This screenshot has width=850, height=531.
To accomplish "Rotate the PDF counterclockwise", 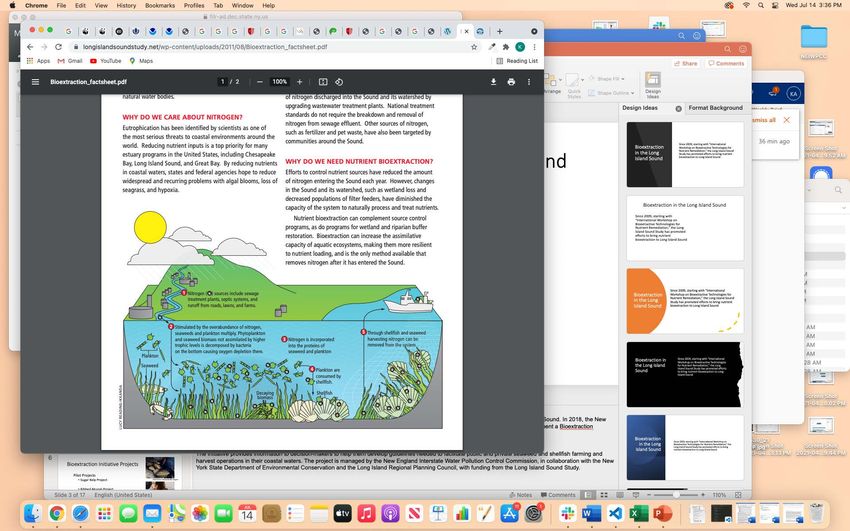I will pos(339,82).
